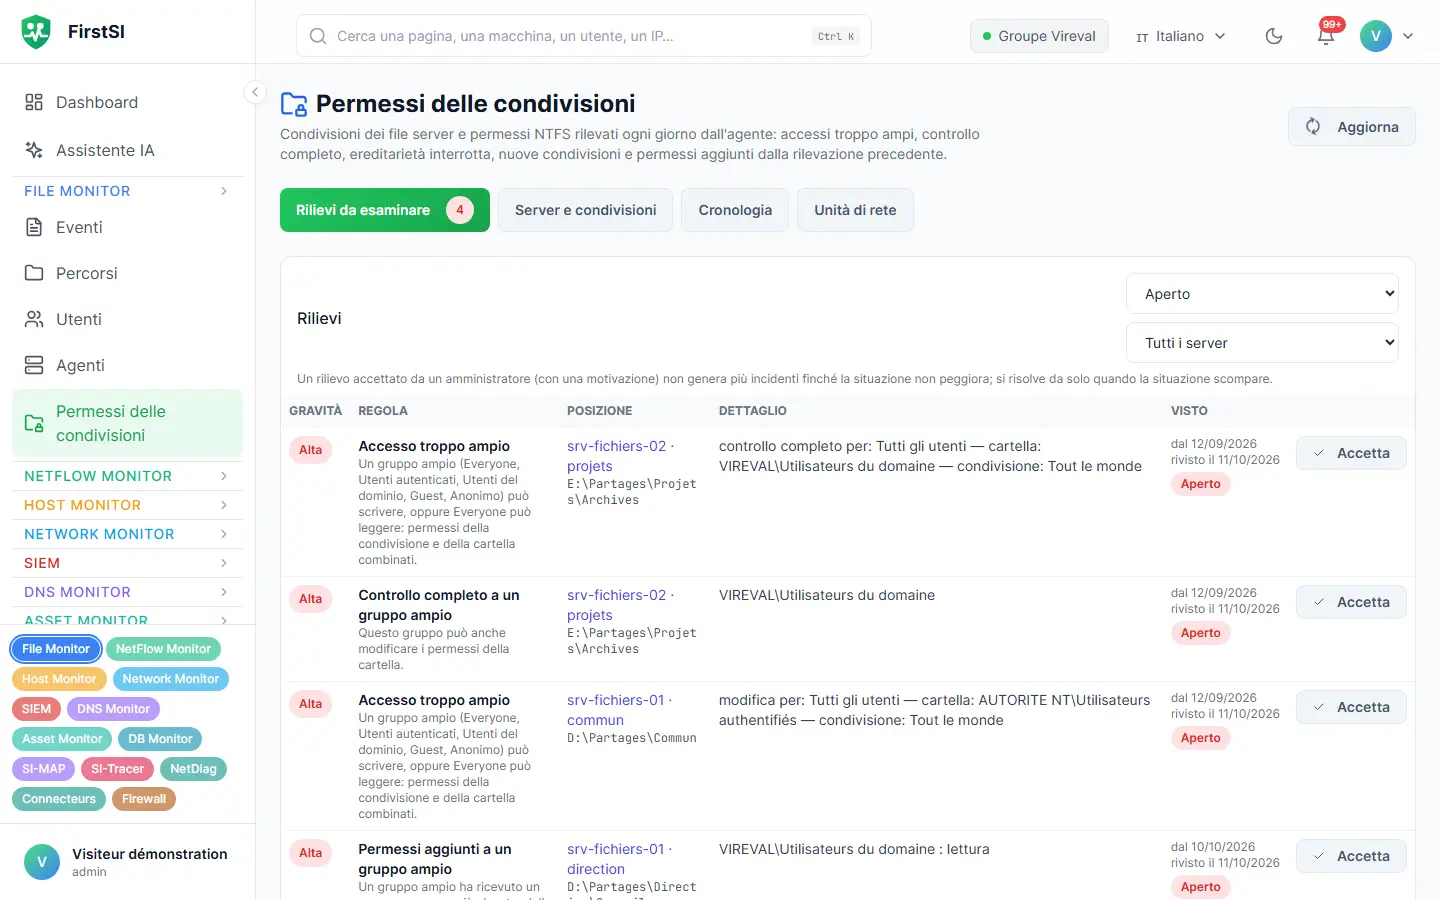Toggle Firewall filter chip
Image resolution: width=1440 pixels, height=900 pixels.
pos(144,799)
